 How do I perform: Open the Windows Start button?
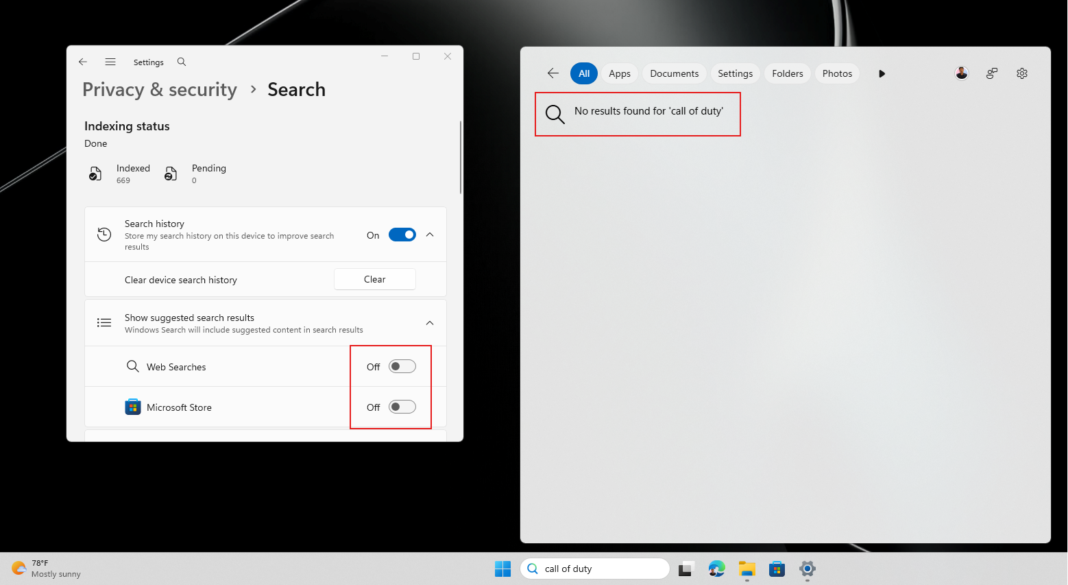pyautogui.click(x=503, y=569)
